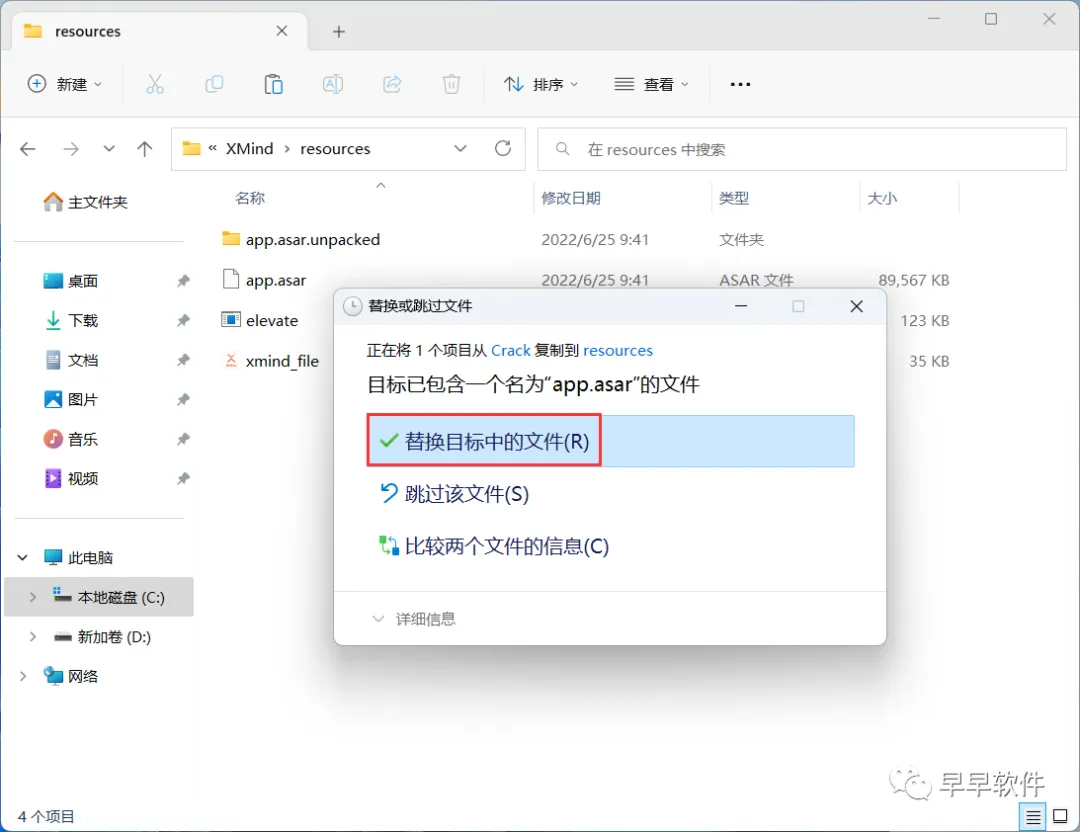Unpin 视频 using its pin icon

(x=183, y=479)
